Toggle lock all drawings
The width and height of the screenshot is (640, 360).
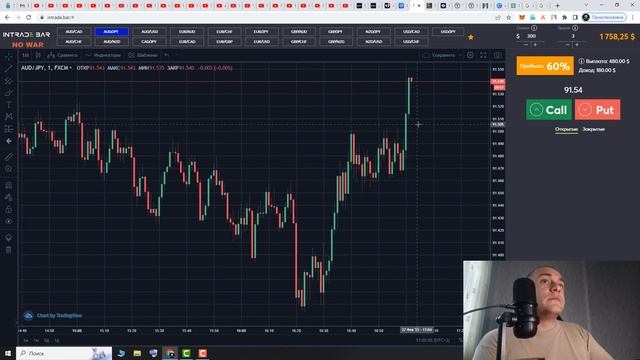pyautogui.click(x=9, y=209)
